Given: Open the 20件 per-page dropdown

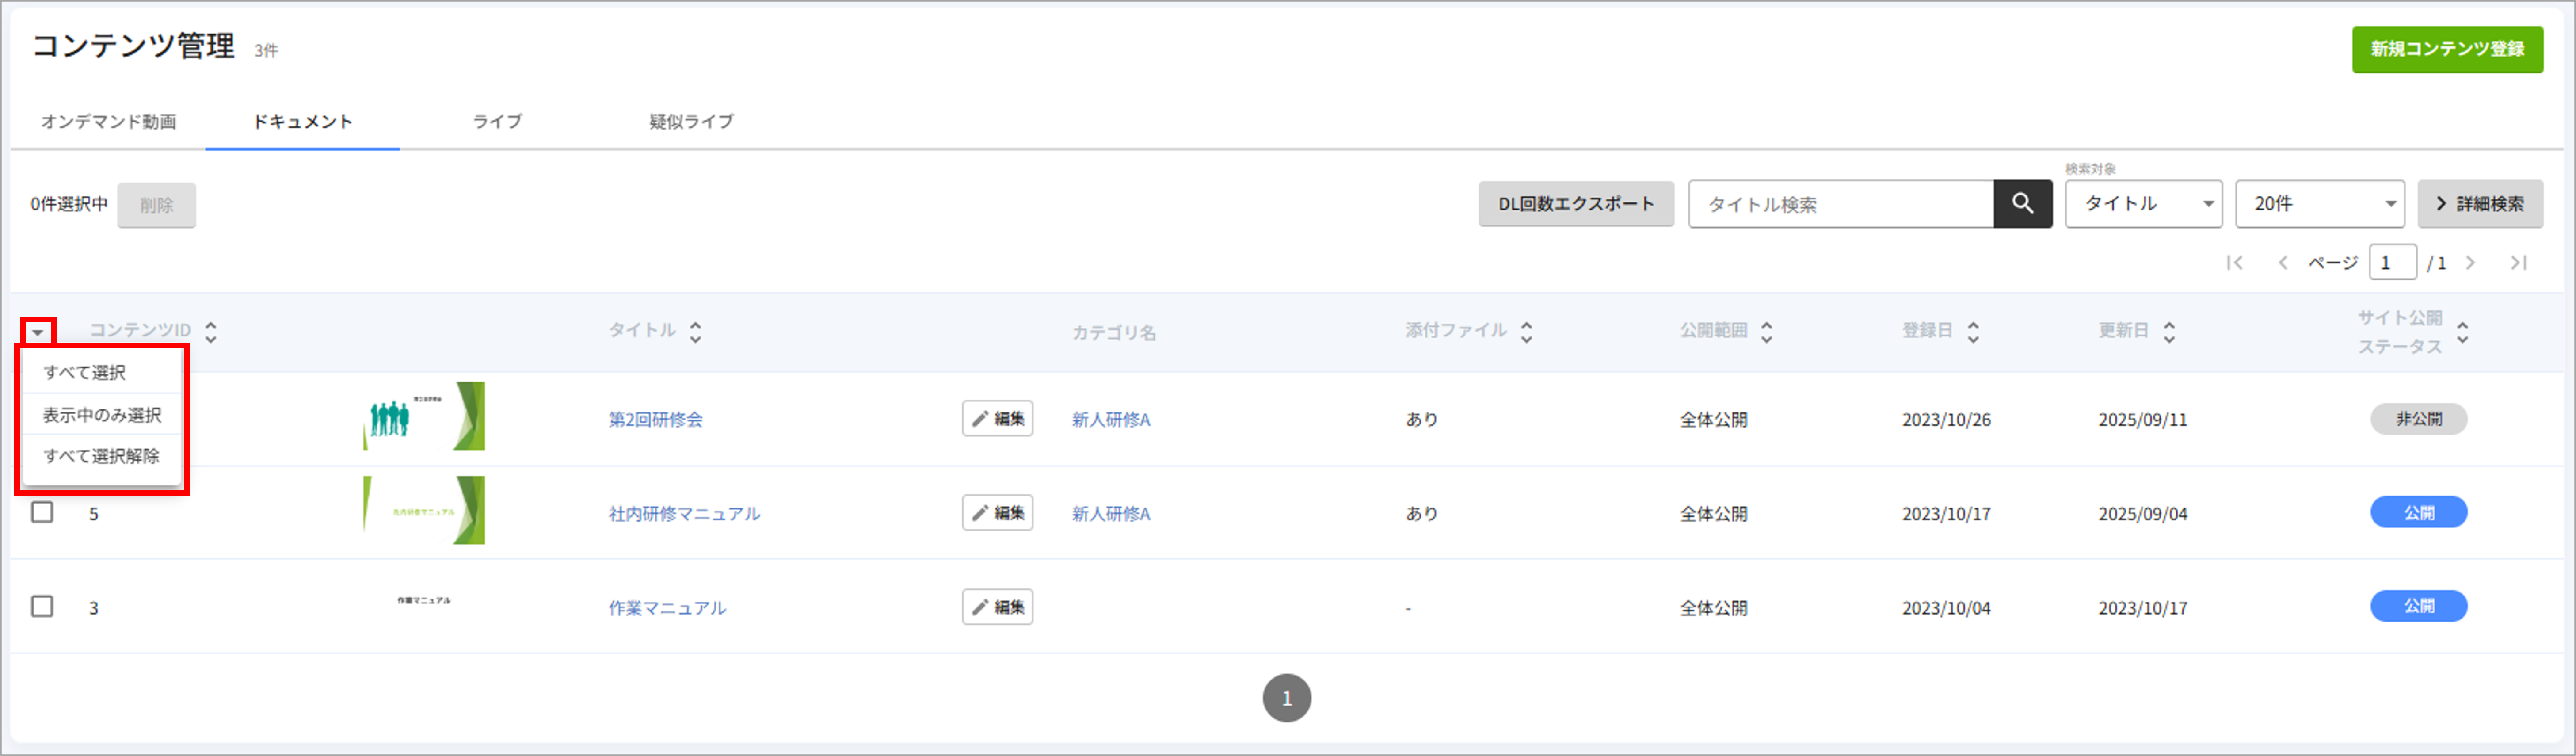Looking at the screenshot, I should (x=2320, y=204).
